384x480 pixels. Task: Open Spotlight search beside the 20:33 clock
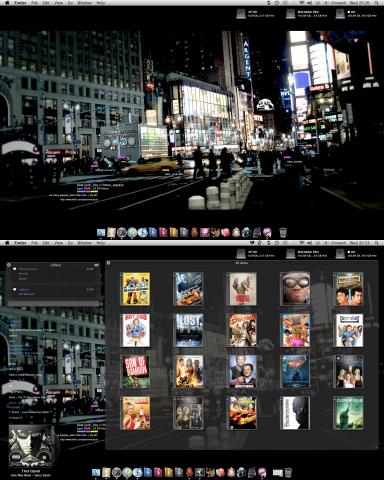tap(377, 243)
